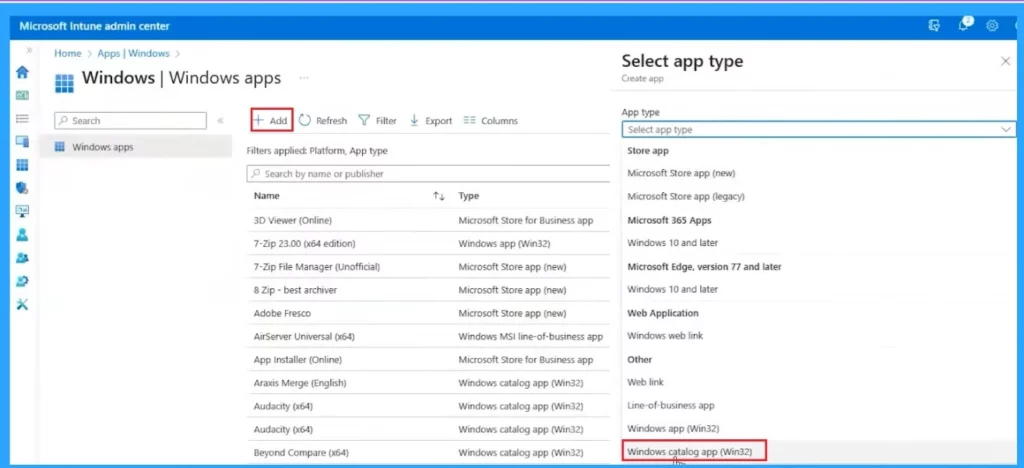Screen dimensions: 1024x468
Task: Click Filters applied: Platform, App type text
Action: (317, 151)
